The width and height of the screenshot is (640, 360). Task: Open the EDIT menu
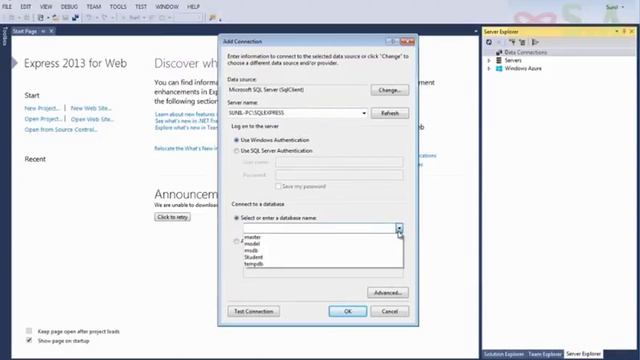[x=26, y=7]
